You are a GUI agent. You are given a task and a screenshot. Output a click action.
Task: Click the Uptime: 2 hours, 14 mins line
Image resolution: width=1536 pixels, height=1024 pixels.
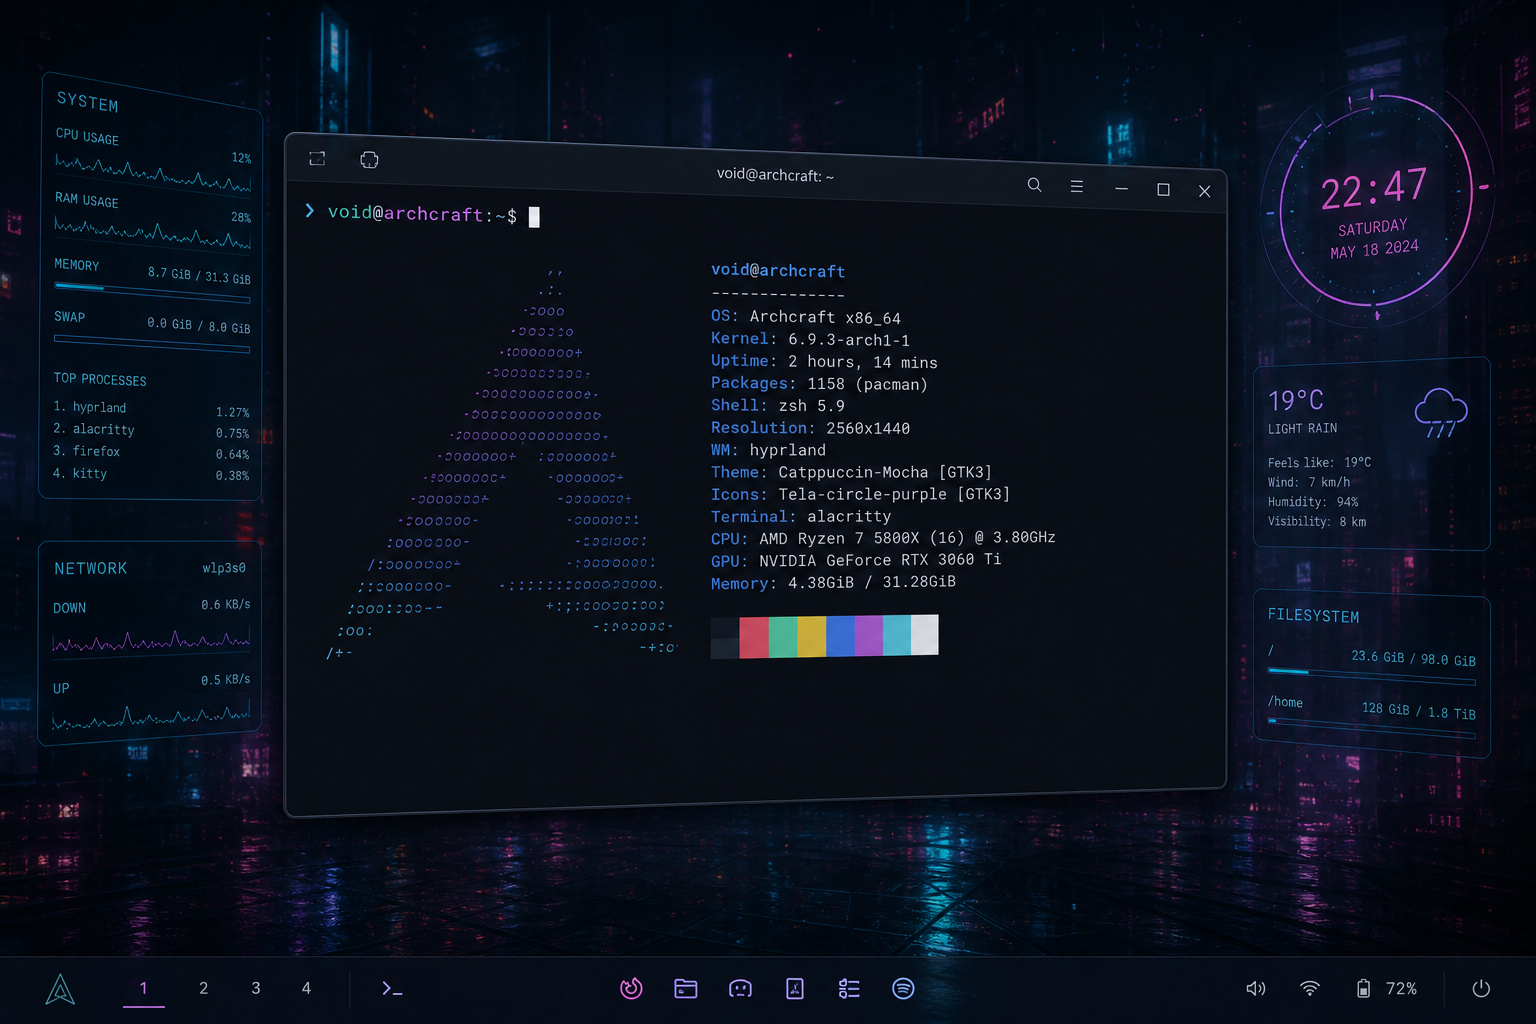click(x=824, y=362)
